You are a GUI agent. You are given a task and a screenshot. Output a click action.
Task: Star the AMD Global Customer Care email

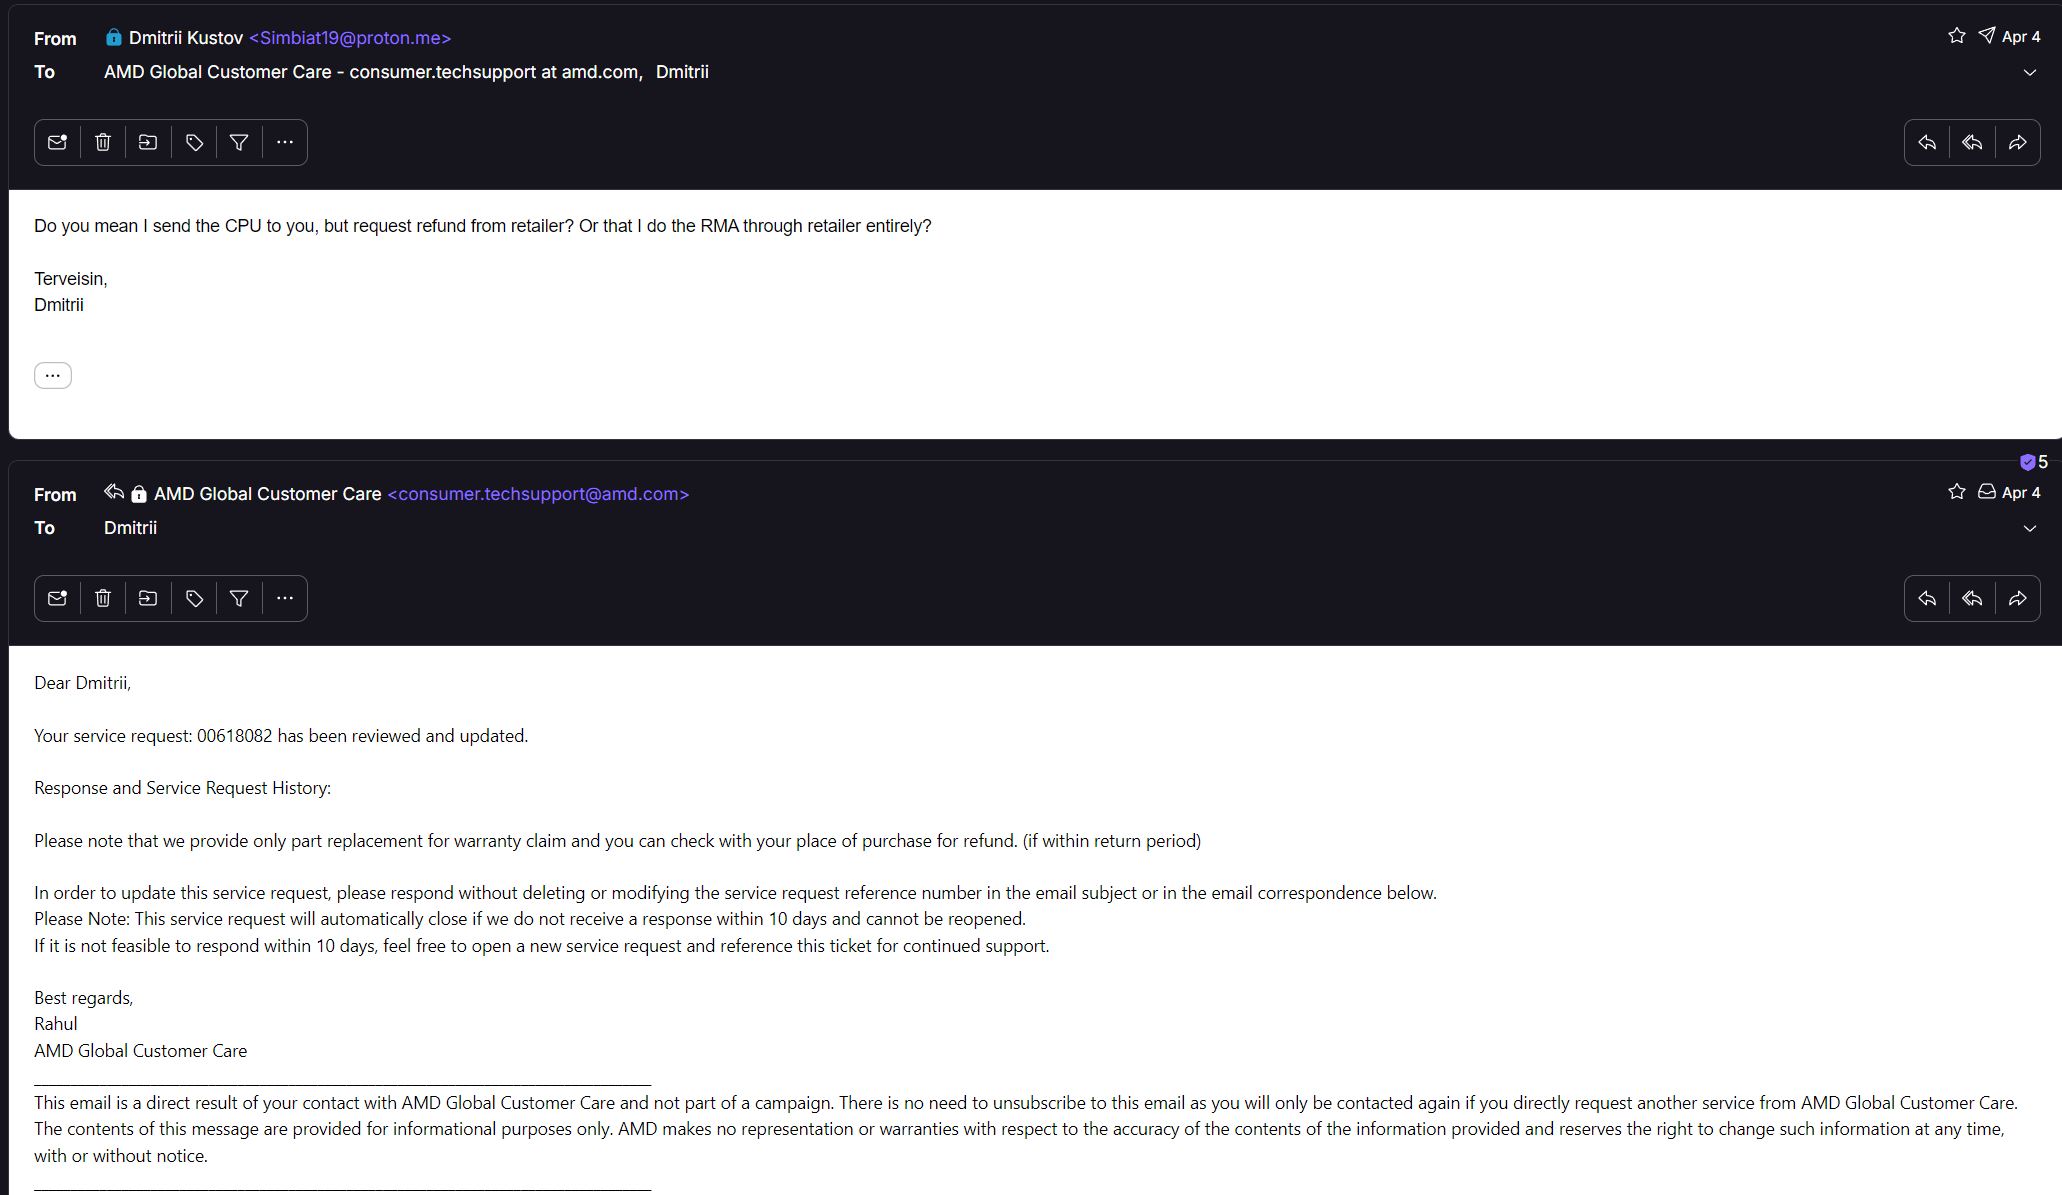[1957, 492]
